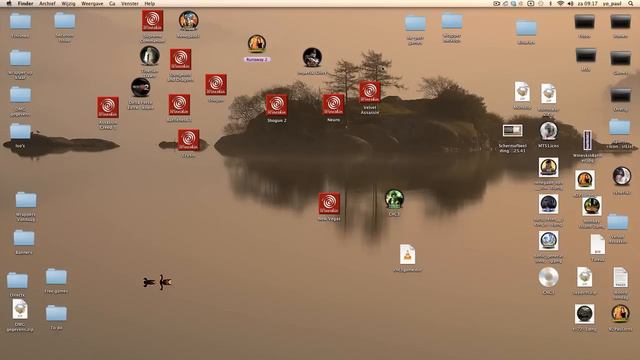This screenshot has height=360, width=640.
Task: Open the Utilities folder
Action: point(526,28)
